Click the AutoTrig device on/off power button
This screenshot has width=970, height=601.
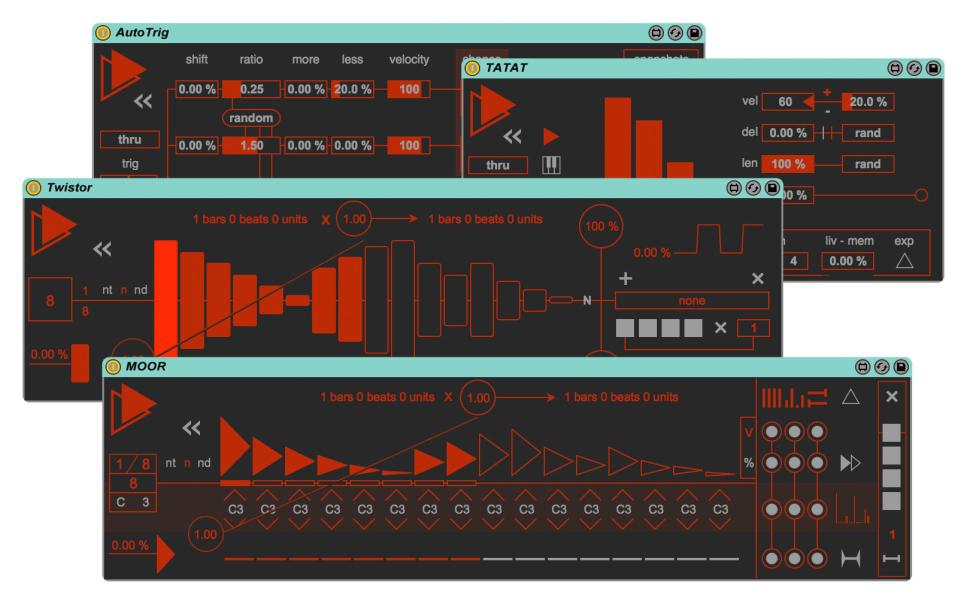pyautogui.click(x=102, y=33)
